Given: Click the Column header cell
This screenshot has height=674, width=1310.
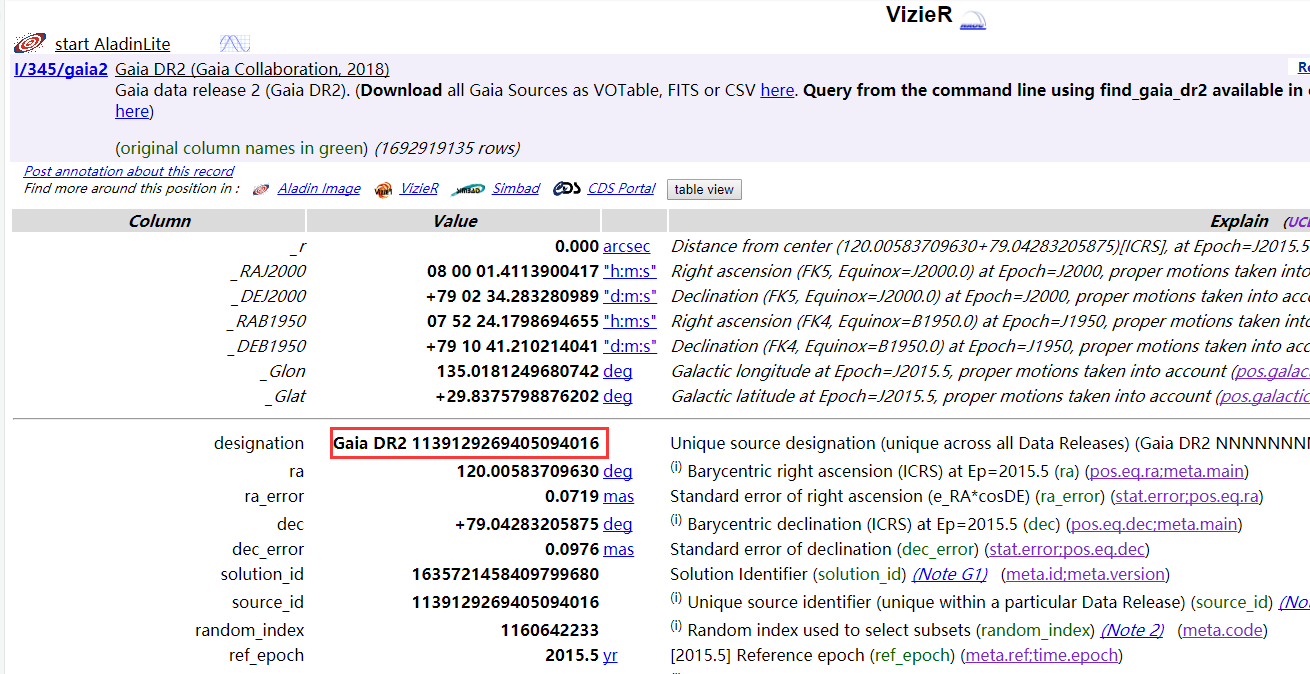Looking at the screenshot, I should coord(159,221).
